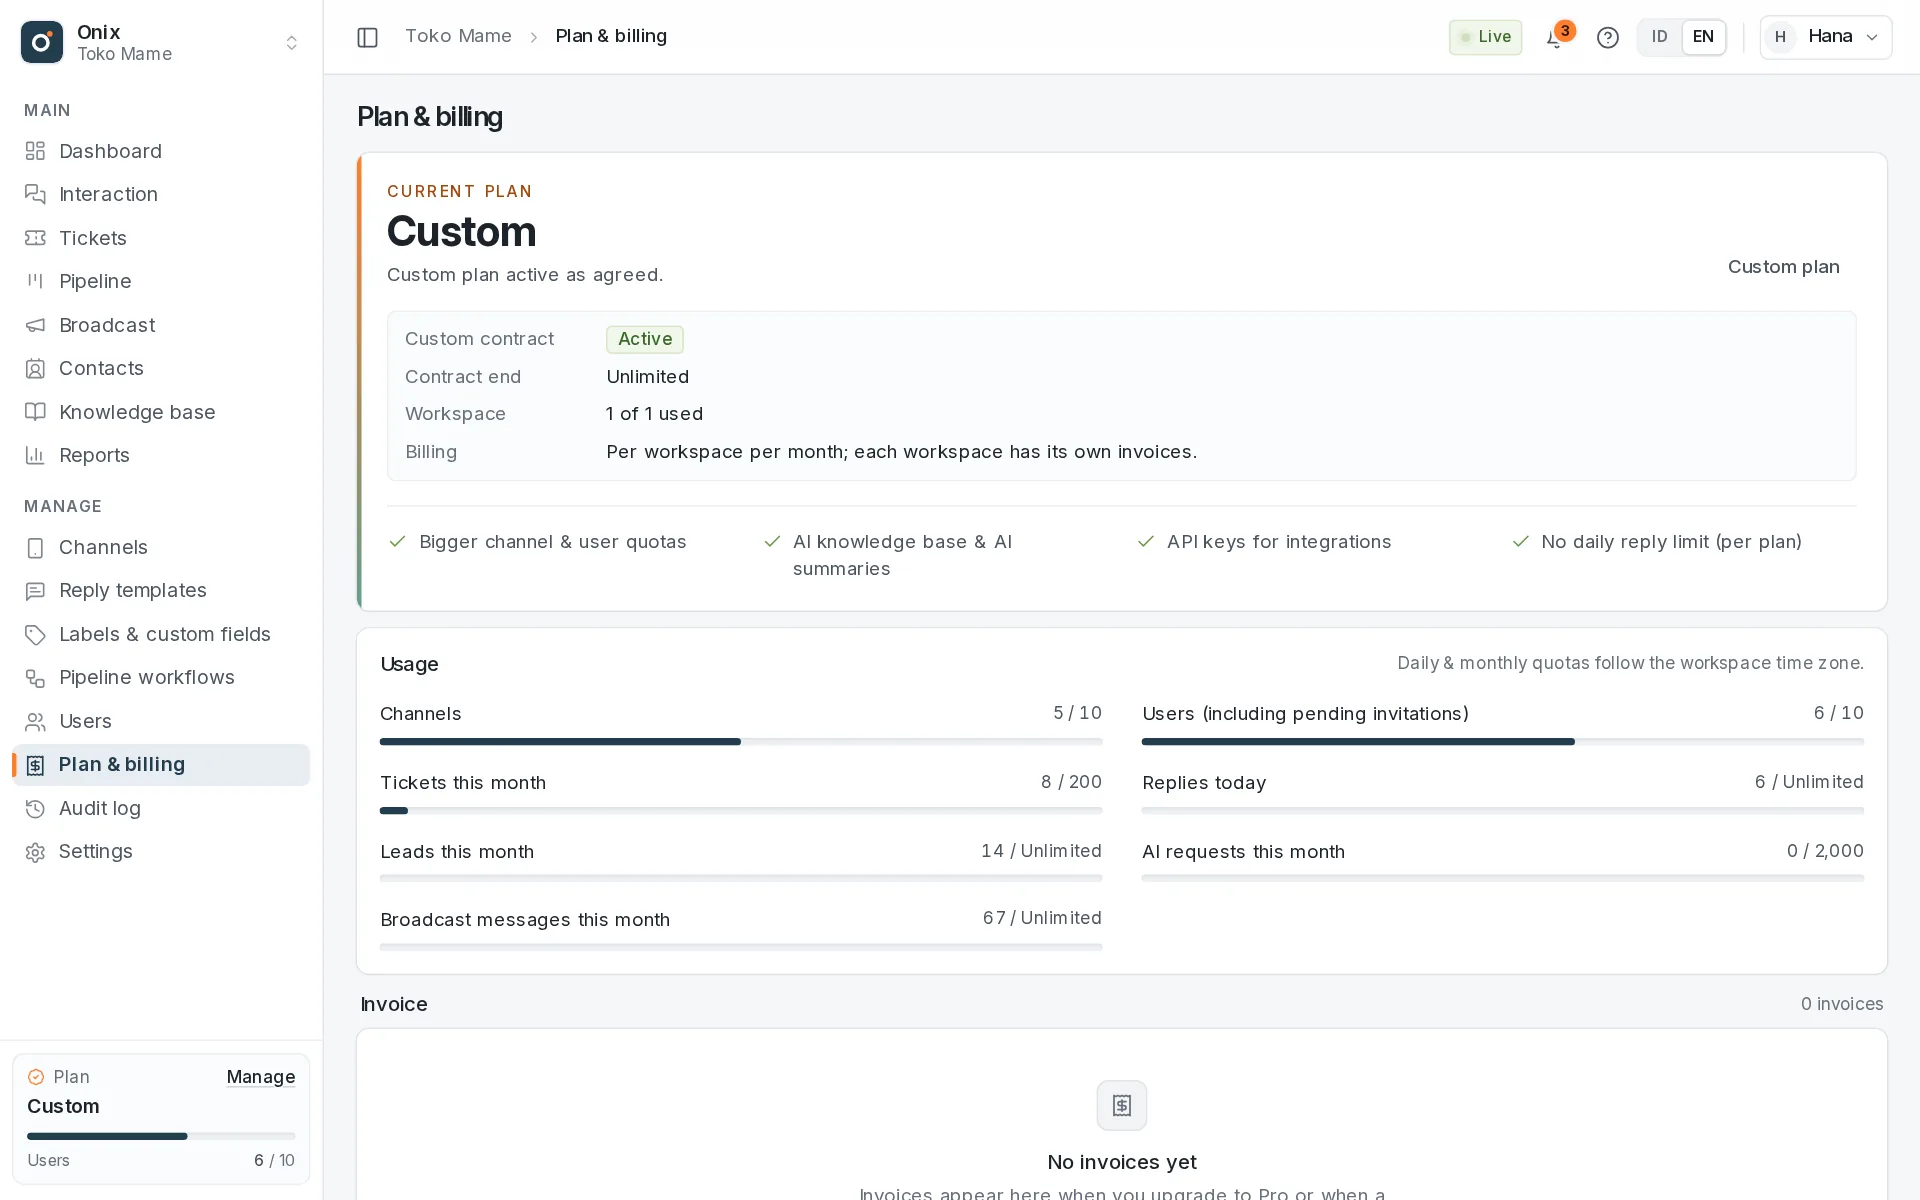The width and height of the screenshot is (1920, 1200).
Task: Select Plan & billing in sidebar
Action: pos(161,765)
